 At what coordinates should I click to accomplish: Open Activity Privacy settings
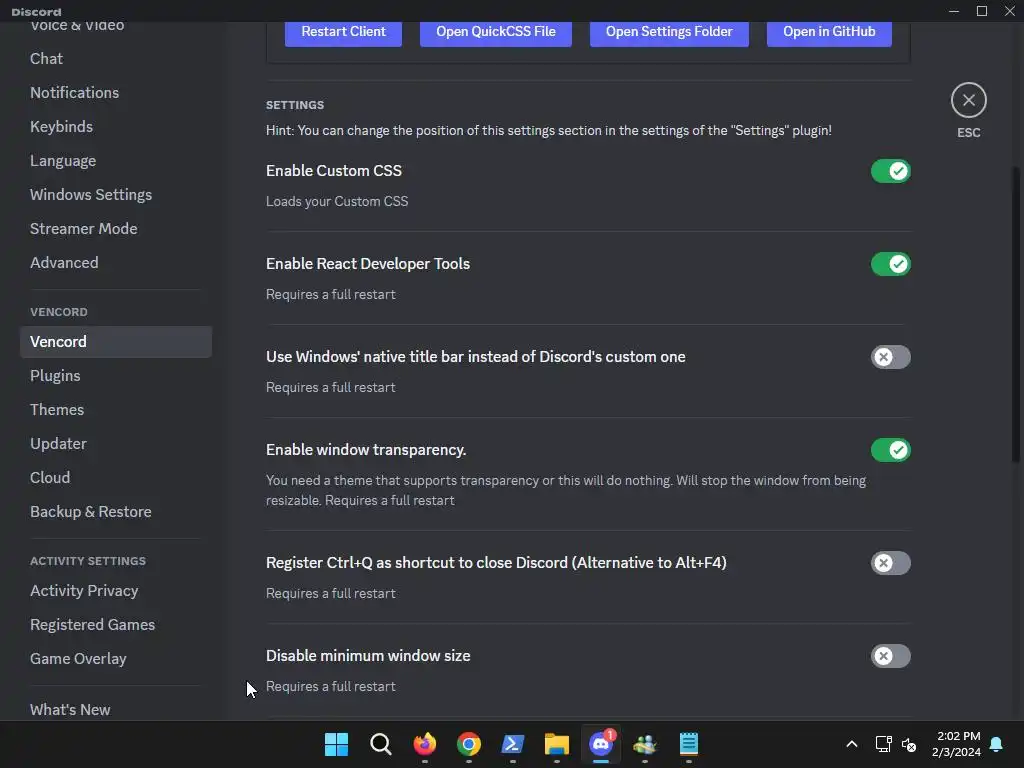click(116, 590)
